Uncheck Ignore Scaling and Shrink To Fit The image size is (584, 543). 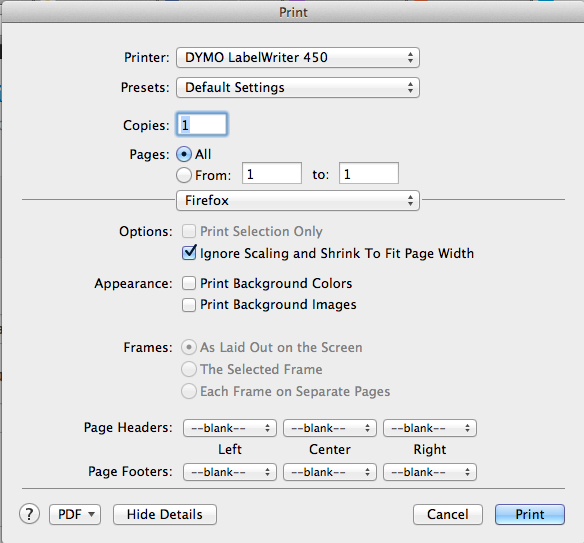click(x=189, y=253)
